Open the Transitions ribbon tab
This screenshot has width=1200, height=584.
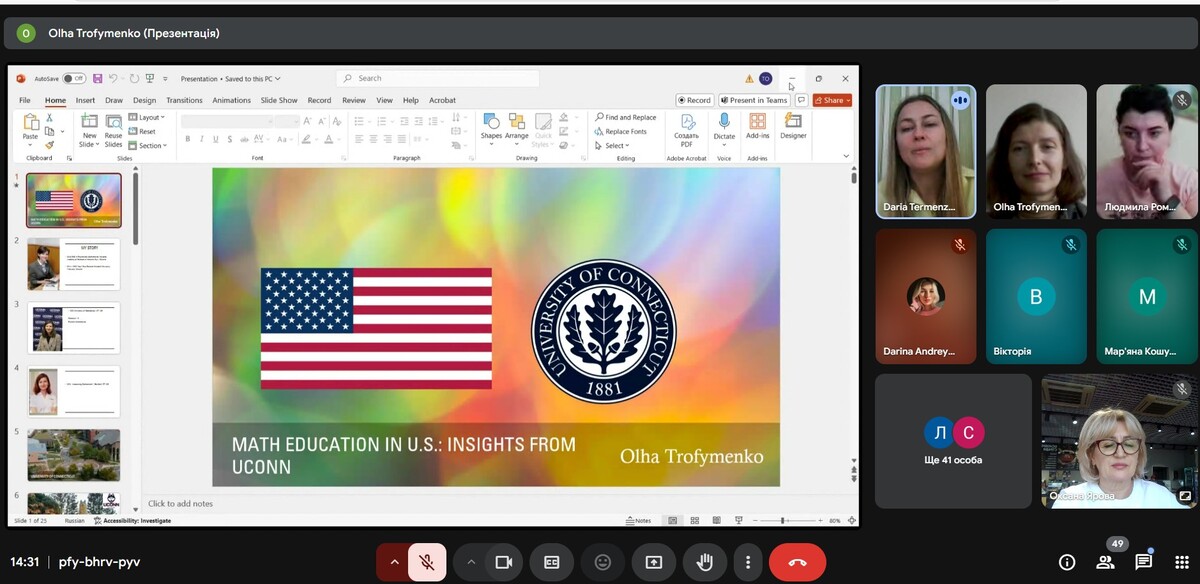[x=184, y=100]
